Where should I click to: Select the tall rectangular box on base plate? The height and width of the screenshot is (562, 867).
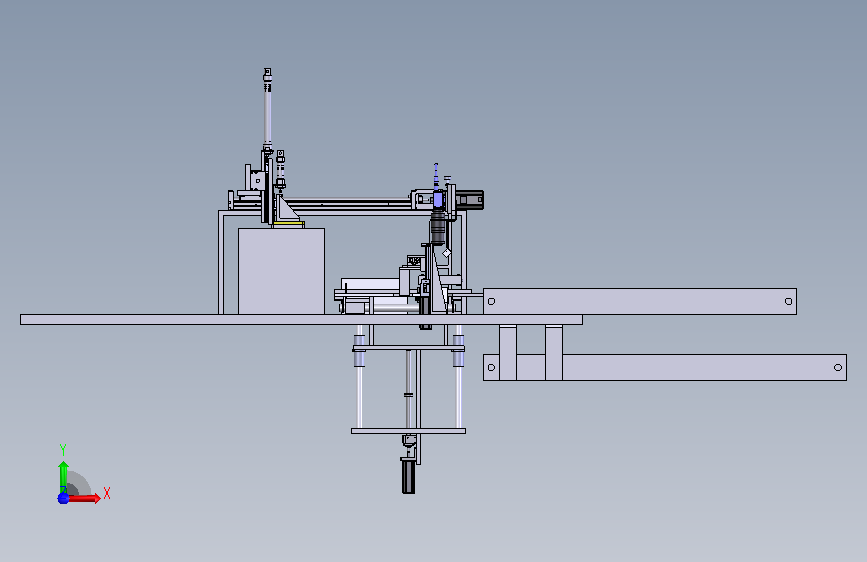(x=281, y=271)
